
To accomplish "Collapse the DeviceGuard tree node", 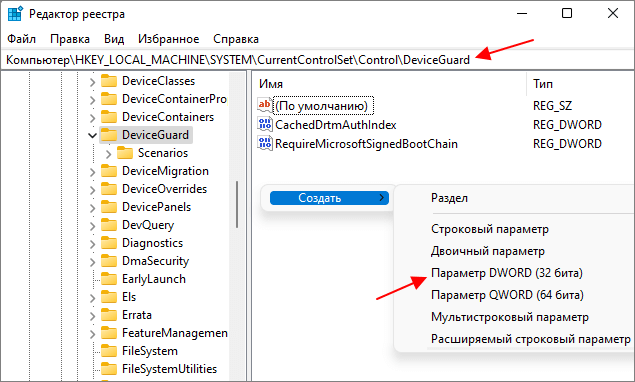I will coord(92,135).
